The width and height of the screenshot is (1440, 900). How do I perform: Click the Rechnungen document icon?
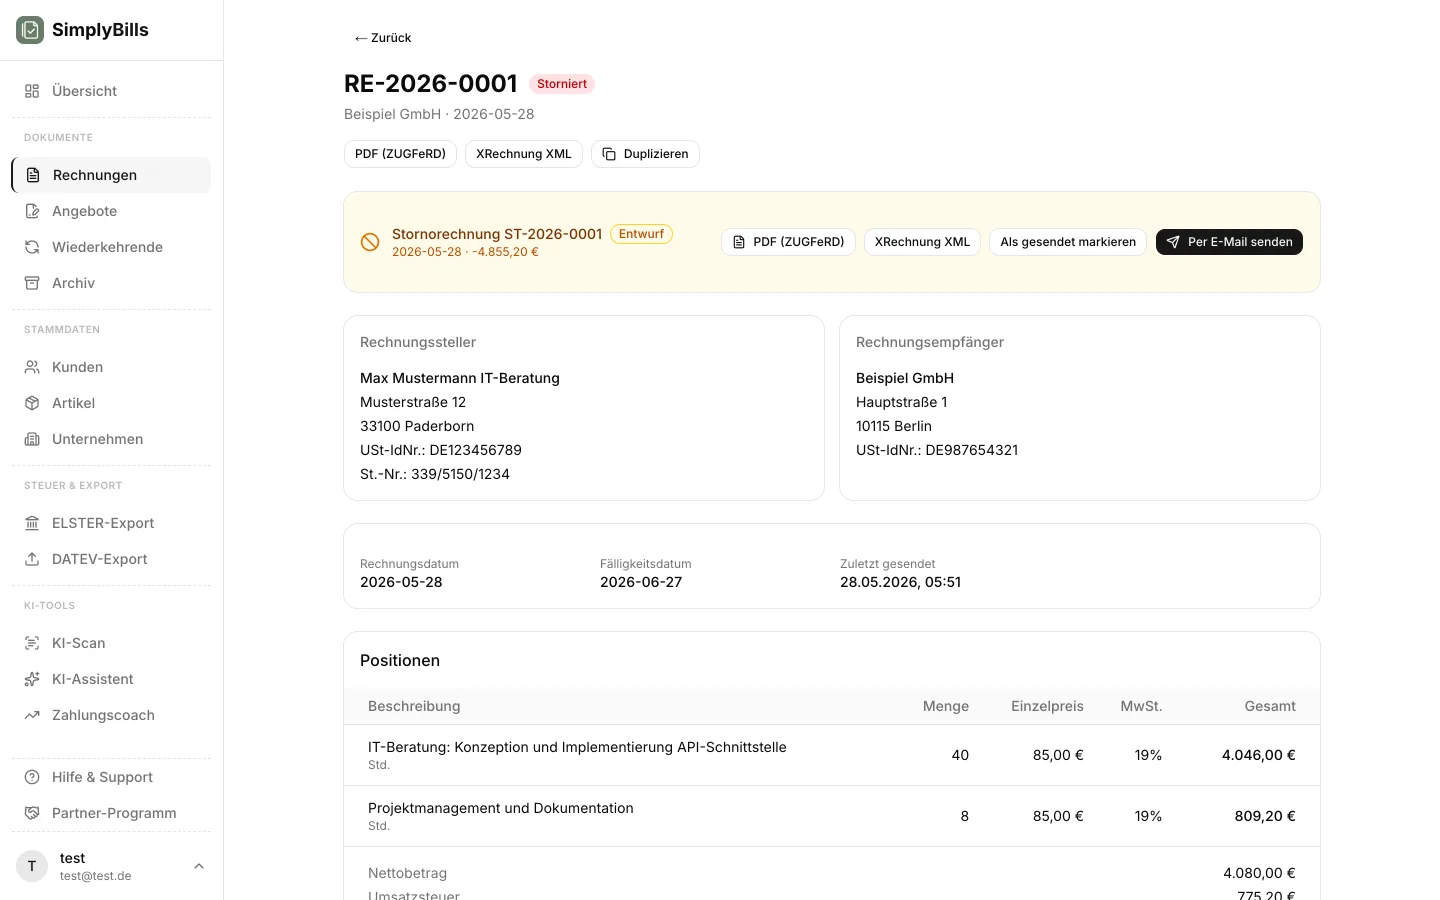pyautogui.click(x=33, y=175)
